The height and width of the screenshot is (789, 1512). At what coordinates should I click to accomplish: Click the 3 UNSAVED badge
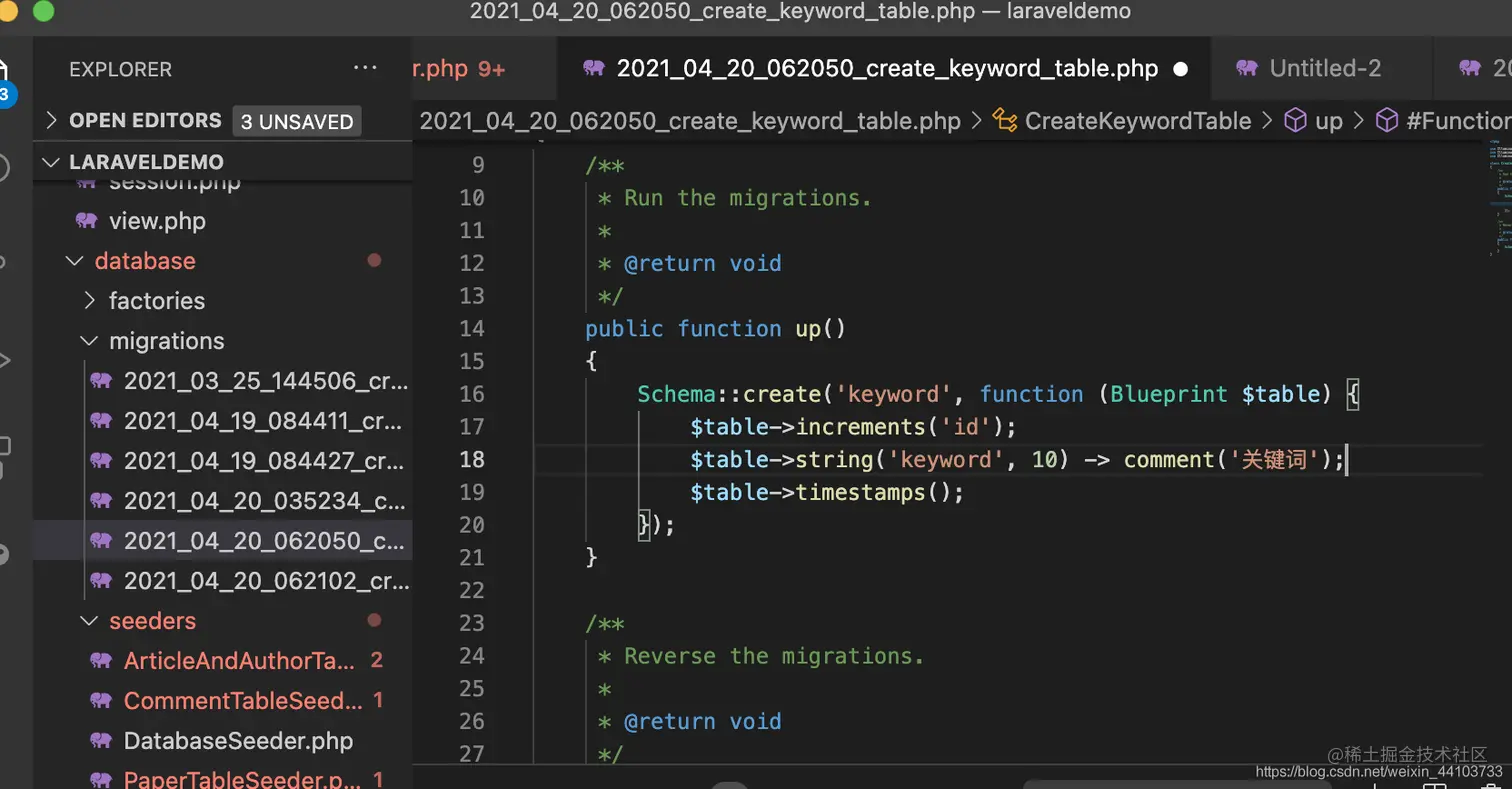[x=297, y=121]
